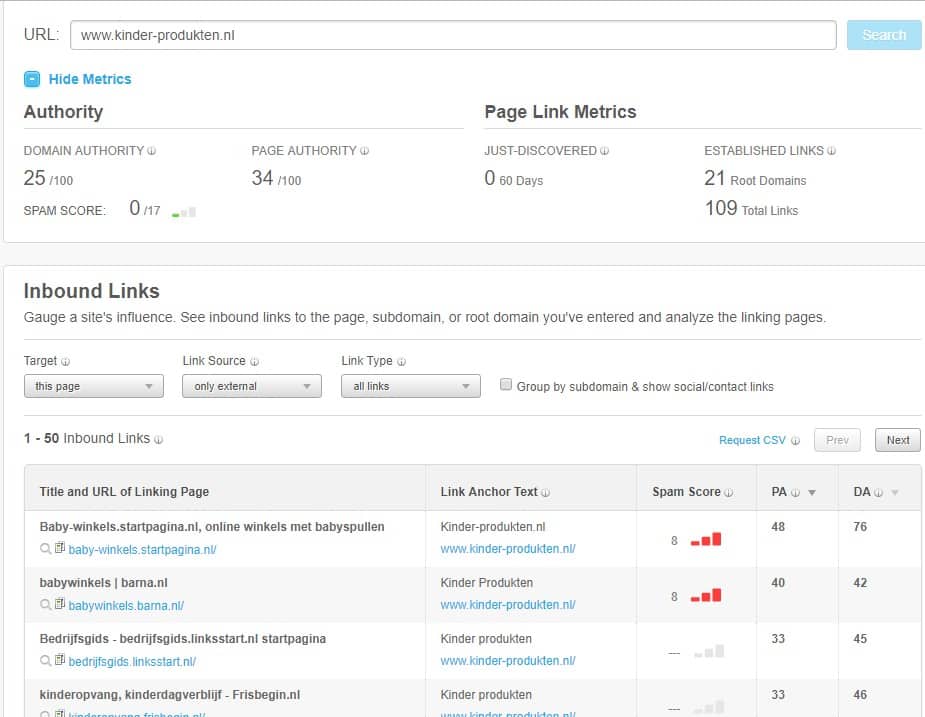Viewport: 925px width, 717px height.
Task: Go to the next results page with Next
Action: pyautogui.click(x=897, y=440)
